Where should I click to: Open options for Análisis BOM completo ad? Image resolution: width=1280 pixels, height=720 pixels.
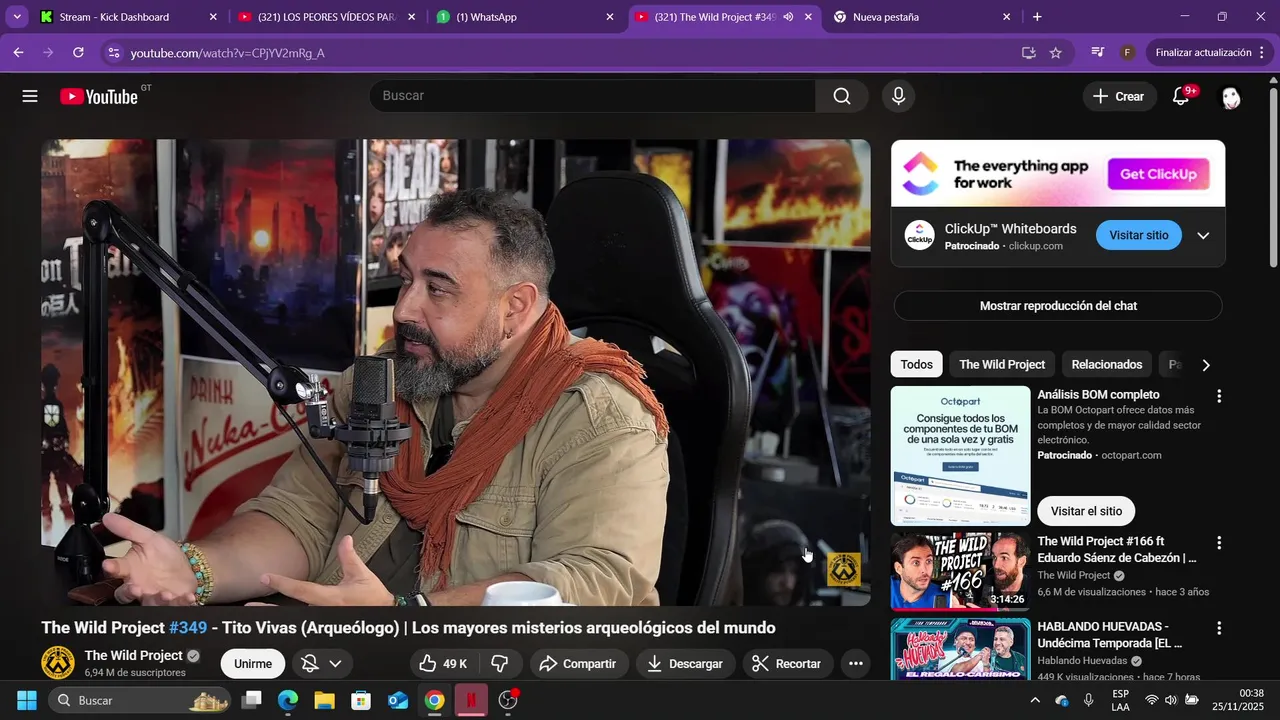click(x=1218, y=396)
